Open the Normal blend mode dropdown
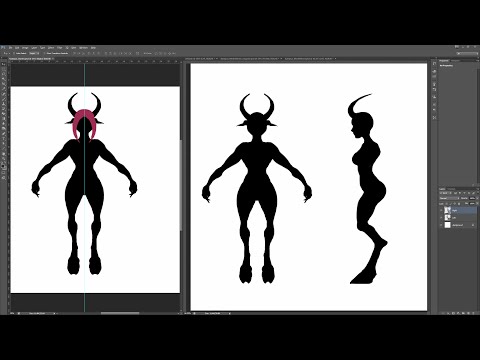Screen dimensions: 480x360 pos(449,198)
